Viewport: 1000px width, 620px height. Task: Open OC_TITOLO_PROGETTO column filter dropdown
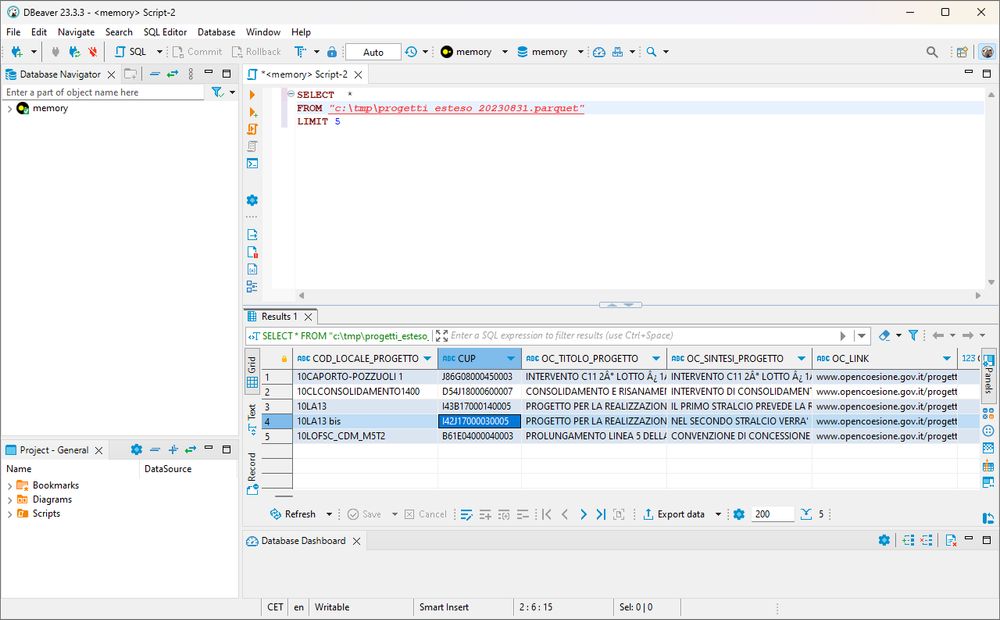click(656, 358)
